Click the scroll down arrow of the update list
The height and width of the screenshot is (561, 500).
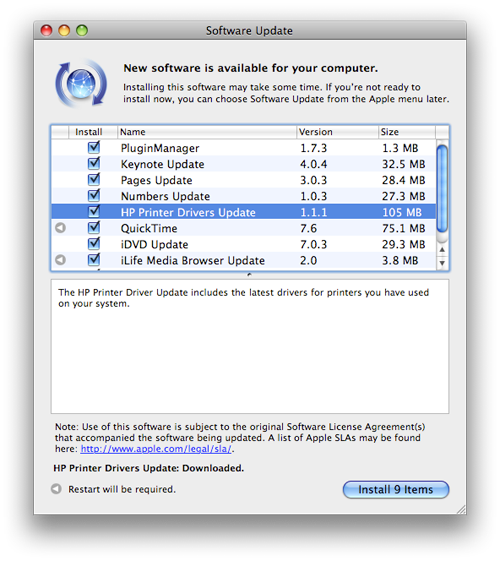click(442, 263)
